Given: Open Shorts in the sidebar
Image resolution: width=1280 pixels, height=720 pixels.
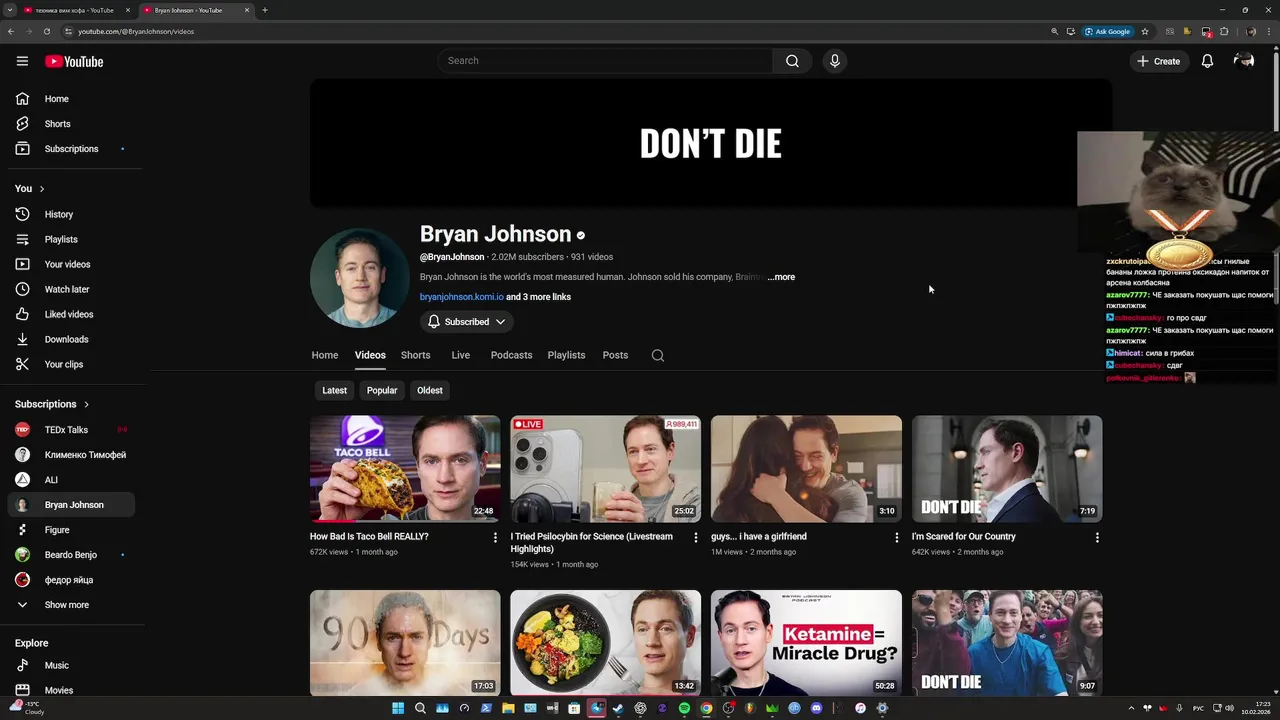Looking at the screenshot, I should click(x=71, y=124).
